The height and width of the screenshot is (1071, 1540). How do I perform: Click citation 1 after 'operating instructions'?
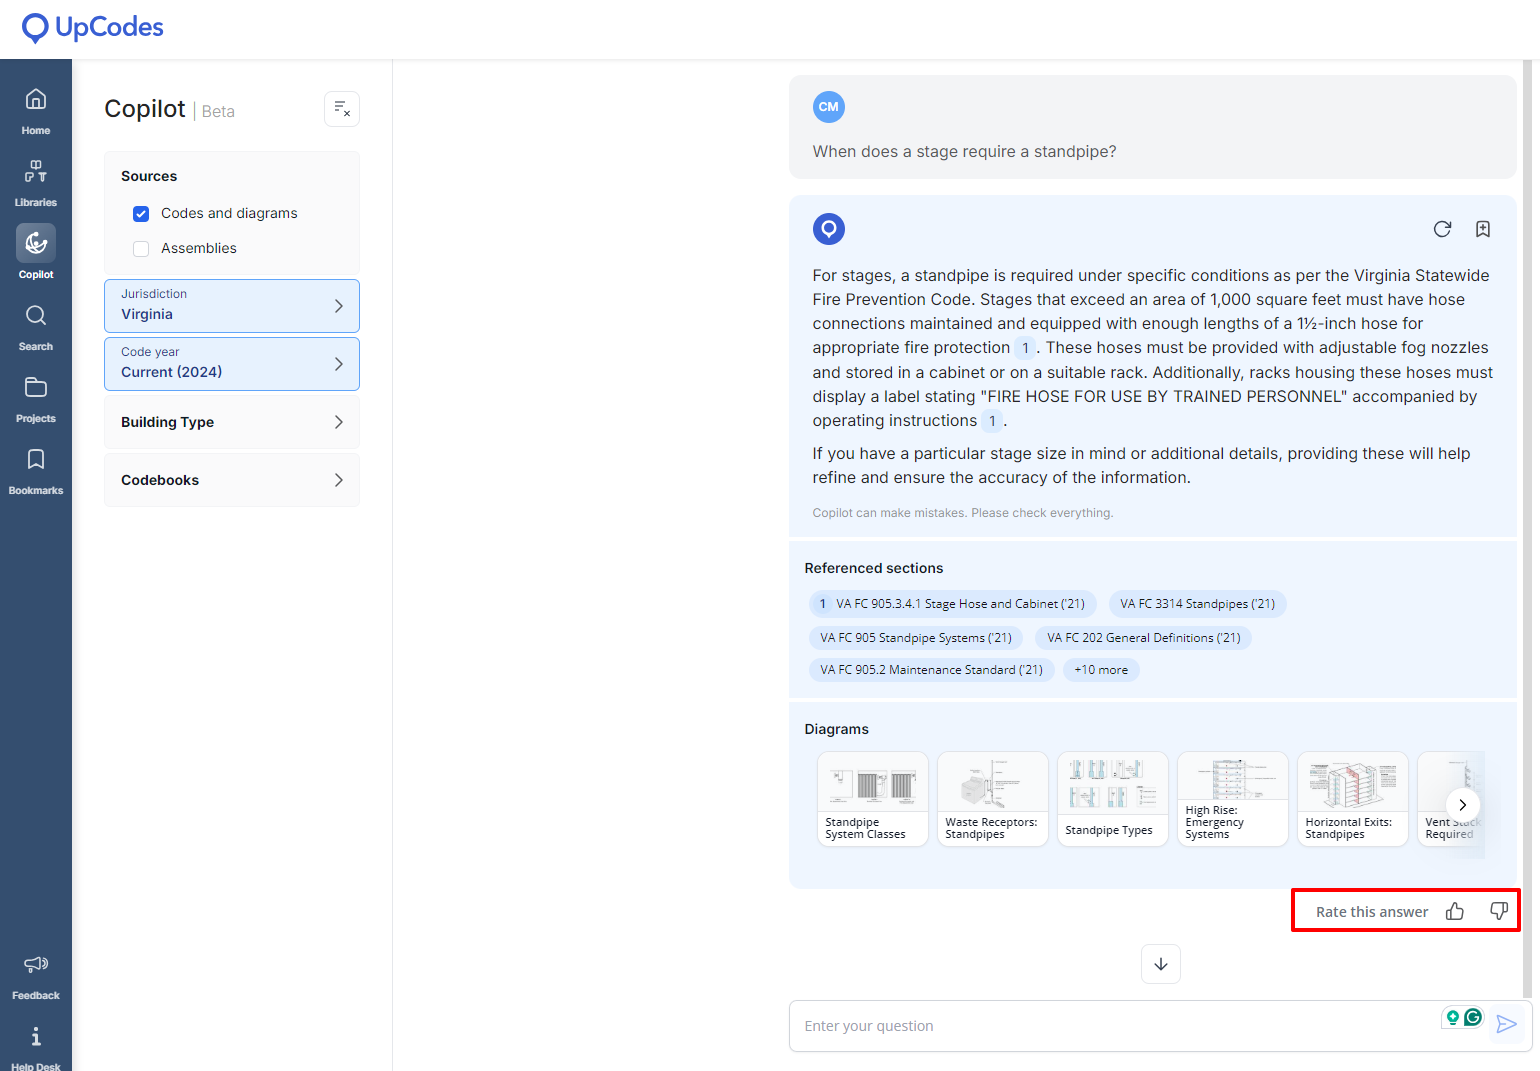tap(992, 421)
